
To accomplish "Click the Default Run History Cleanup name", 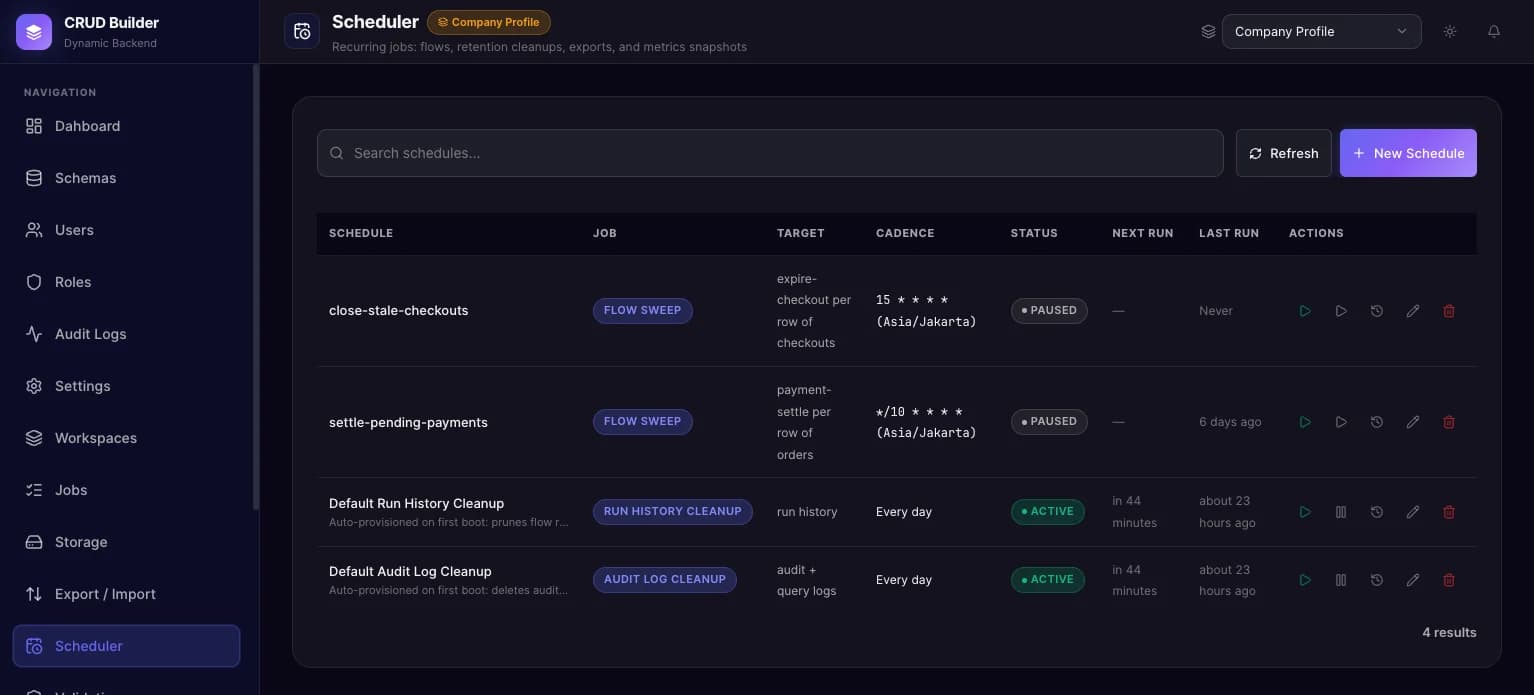I will click(416, 503).
